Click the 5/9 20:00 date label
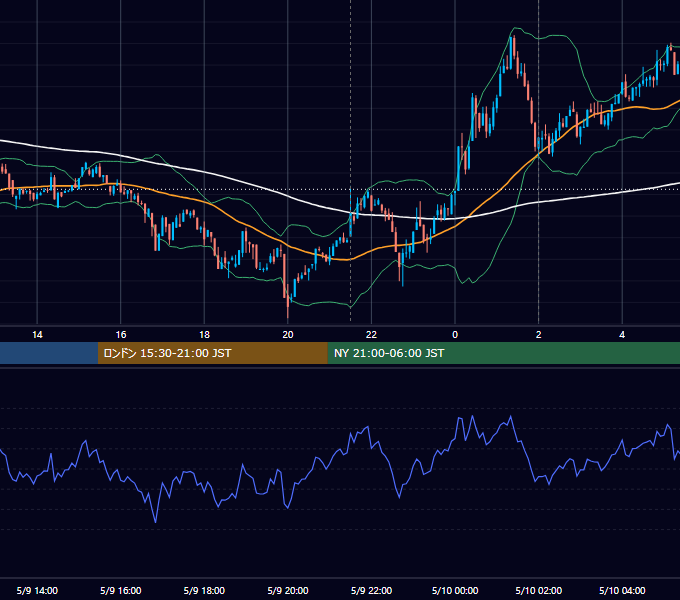The height and width of the screenshot is (600, 680). (288, 590)
